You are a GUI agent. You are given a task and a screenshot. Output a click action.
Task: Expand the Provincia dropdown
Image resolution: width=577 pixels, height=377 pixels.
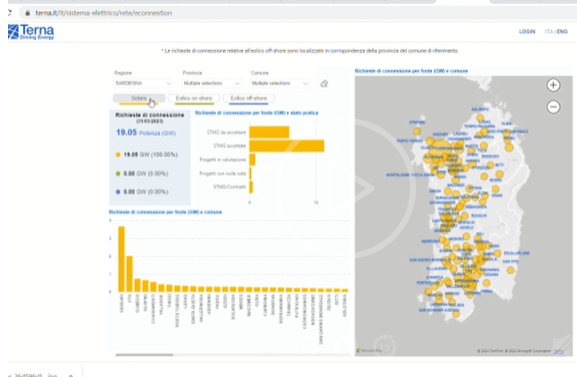pos(212,84)
